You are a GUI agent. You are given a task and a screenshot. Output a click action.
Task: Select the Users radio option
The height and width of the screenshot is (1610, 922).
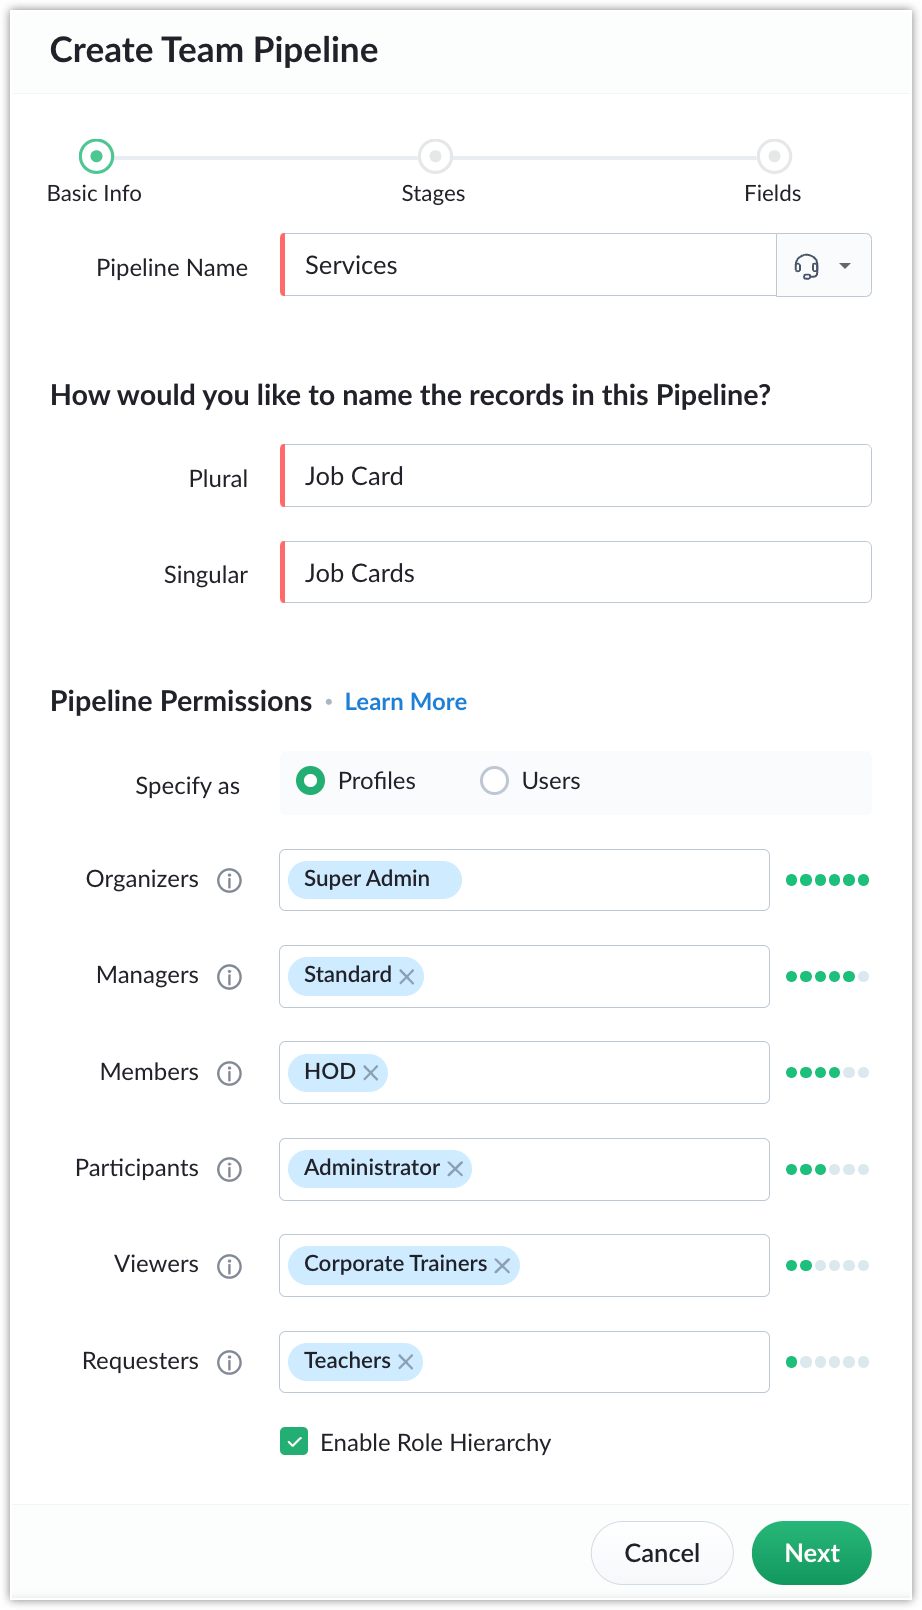(495, 781)
